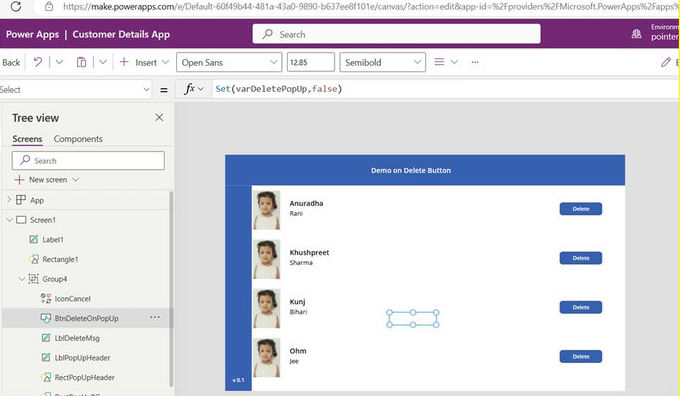Switch to the Screens tab
Screen dimensions: 680x396
[x=27, y=139]
